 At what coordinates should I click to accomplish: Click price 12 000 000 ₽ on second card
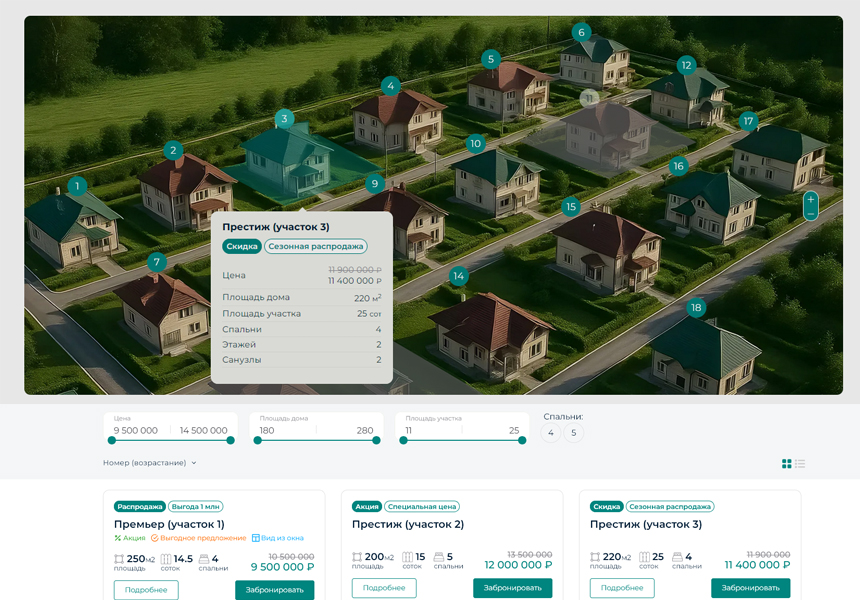[518, 565]
